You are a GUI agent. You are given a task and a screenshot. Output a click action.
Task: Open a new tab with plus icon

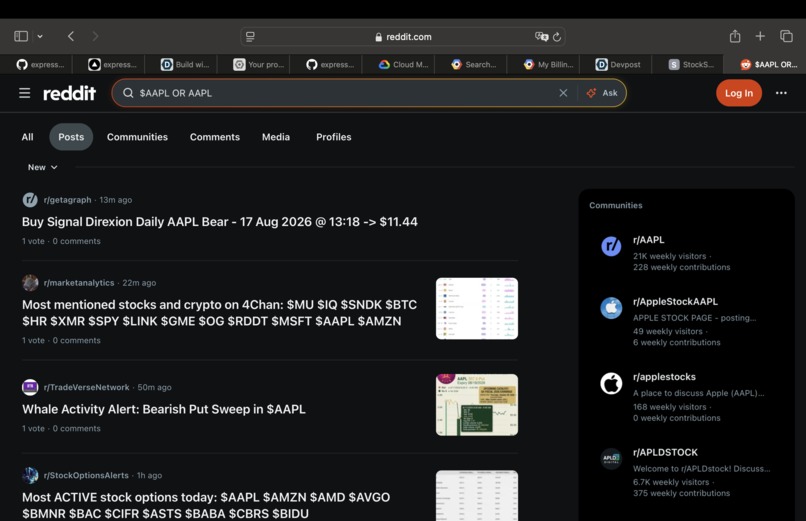pyautogui.click(x=760, y=36)
